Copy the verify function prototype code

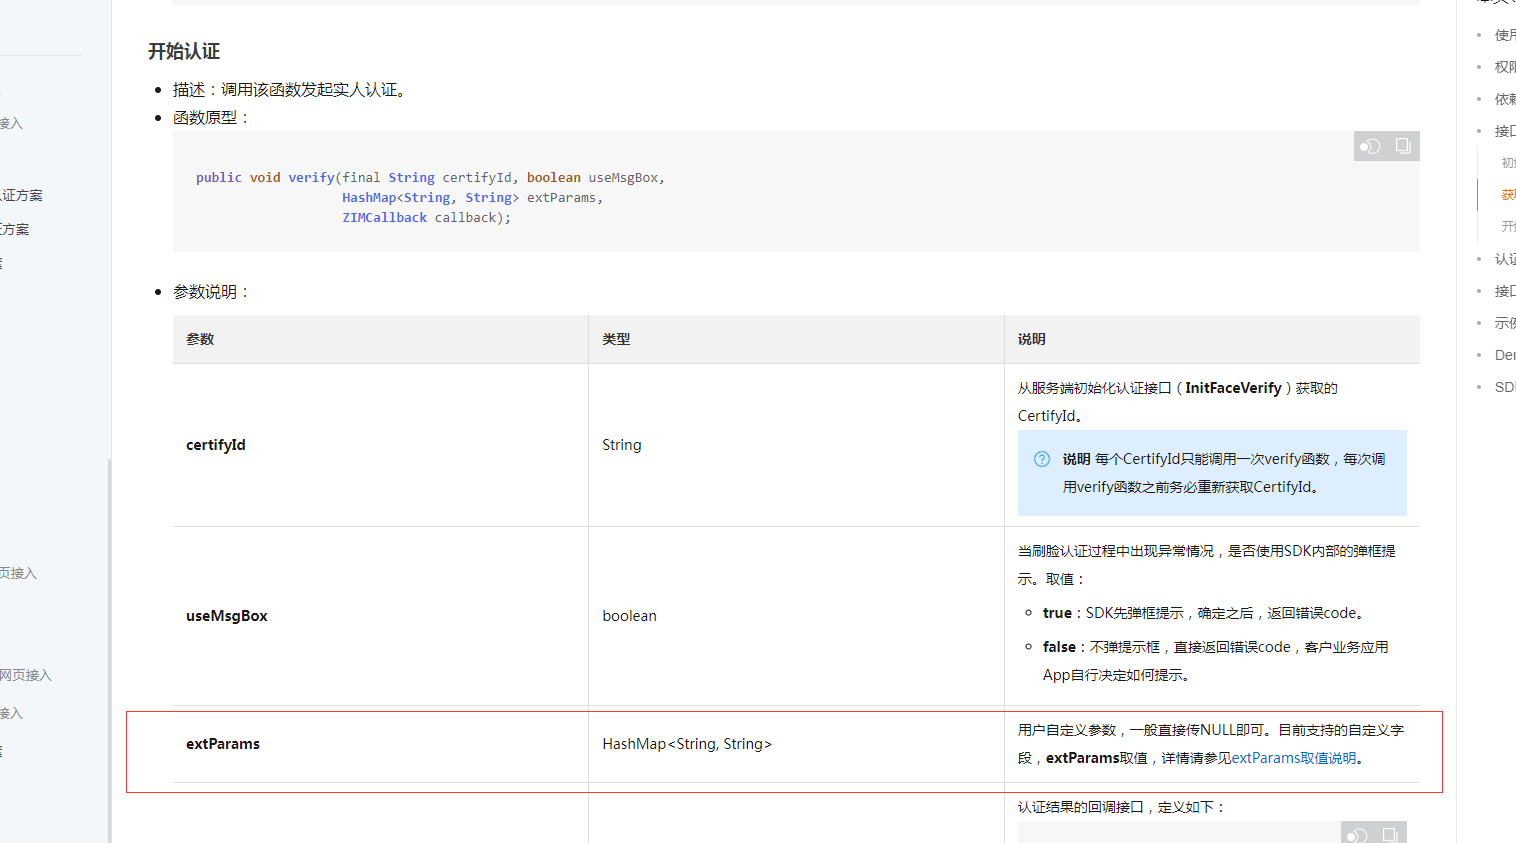[1403, 146]
